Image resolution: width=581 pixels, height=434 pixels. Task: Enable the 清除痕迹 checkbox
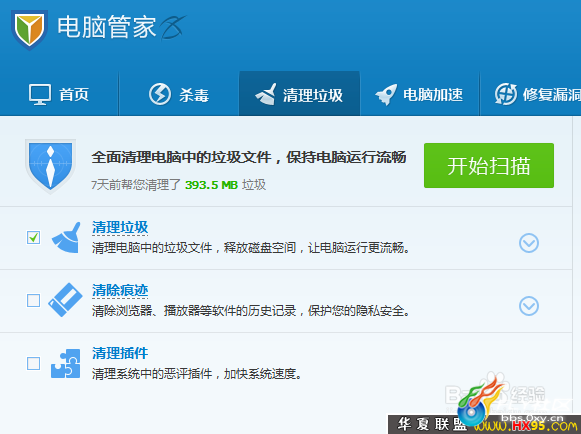[33, 300]
